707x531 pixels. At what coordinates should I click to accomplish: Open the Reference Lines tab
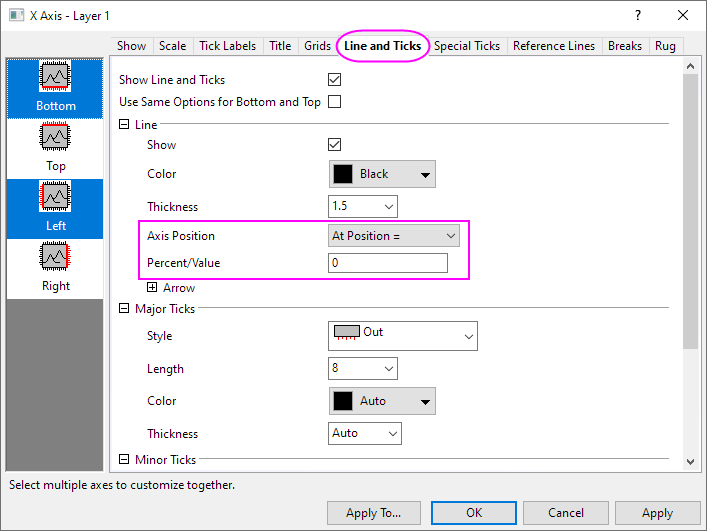(x=554, y=46)
